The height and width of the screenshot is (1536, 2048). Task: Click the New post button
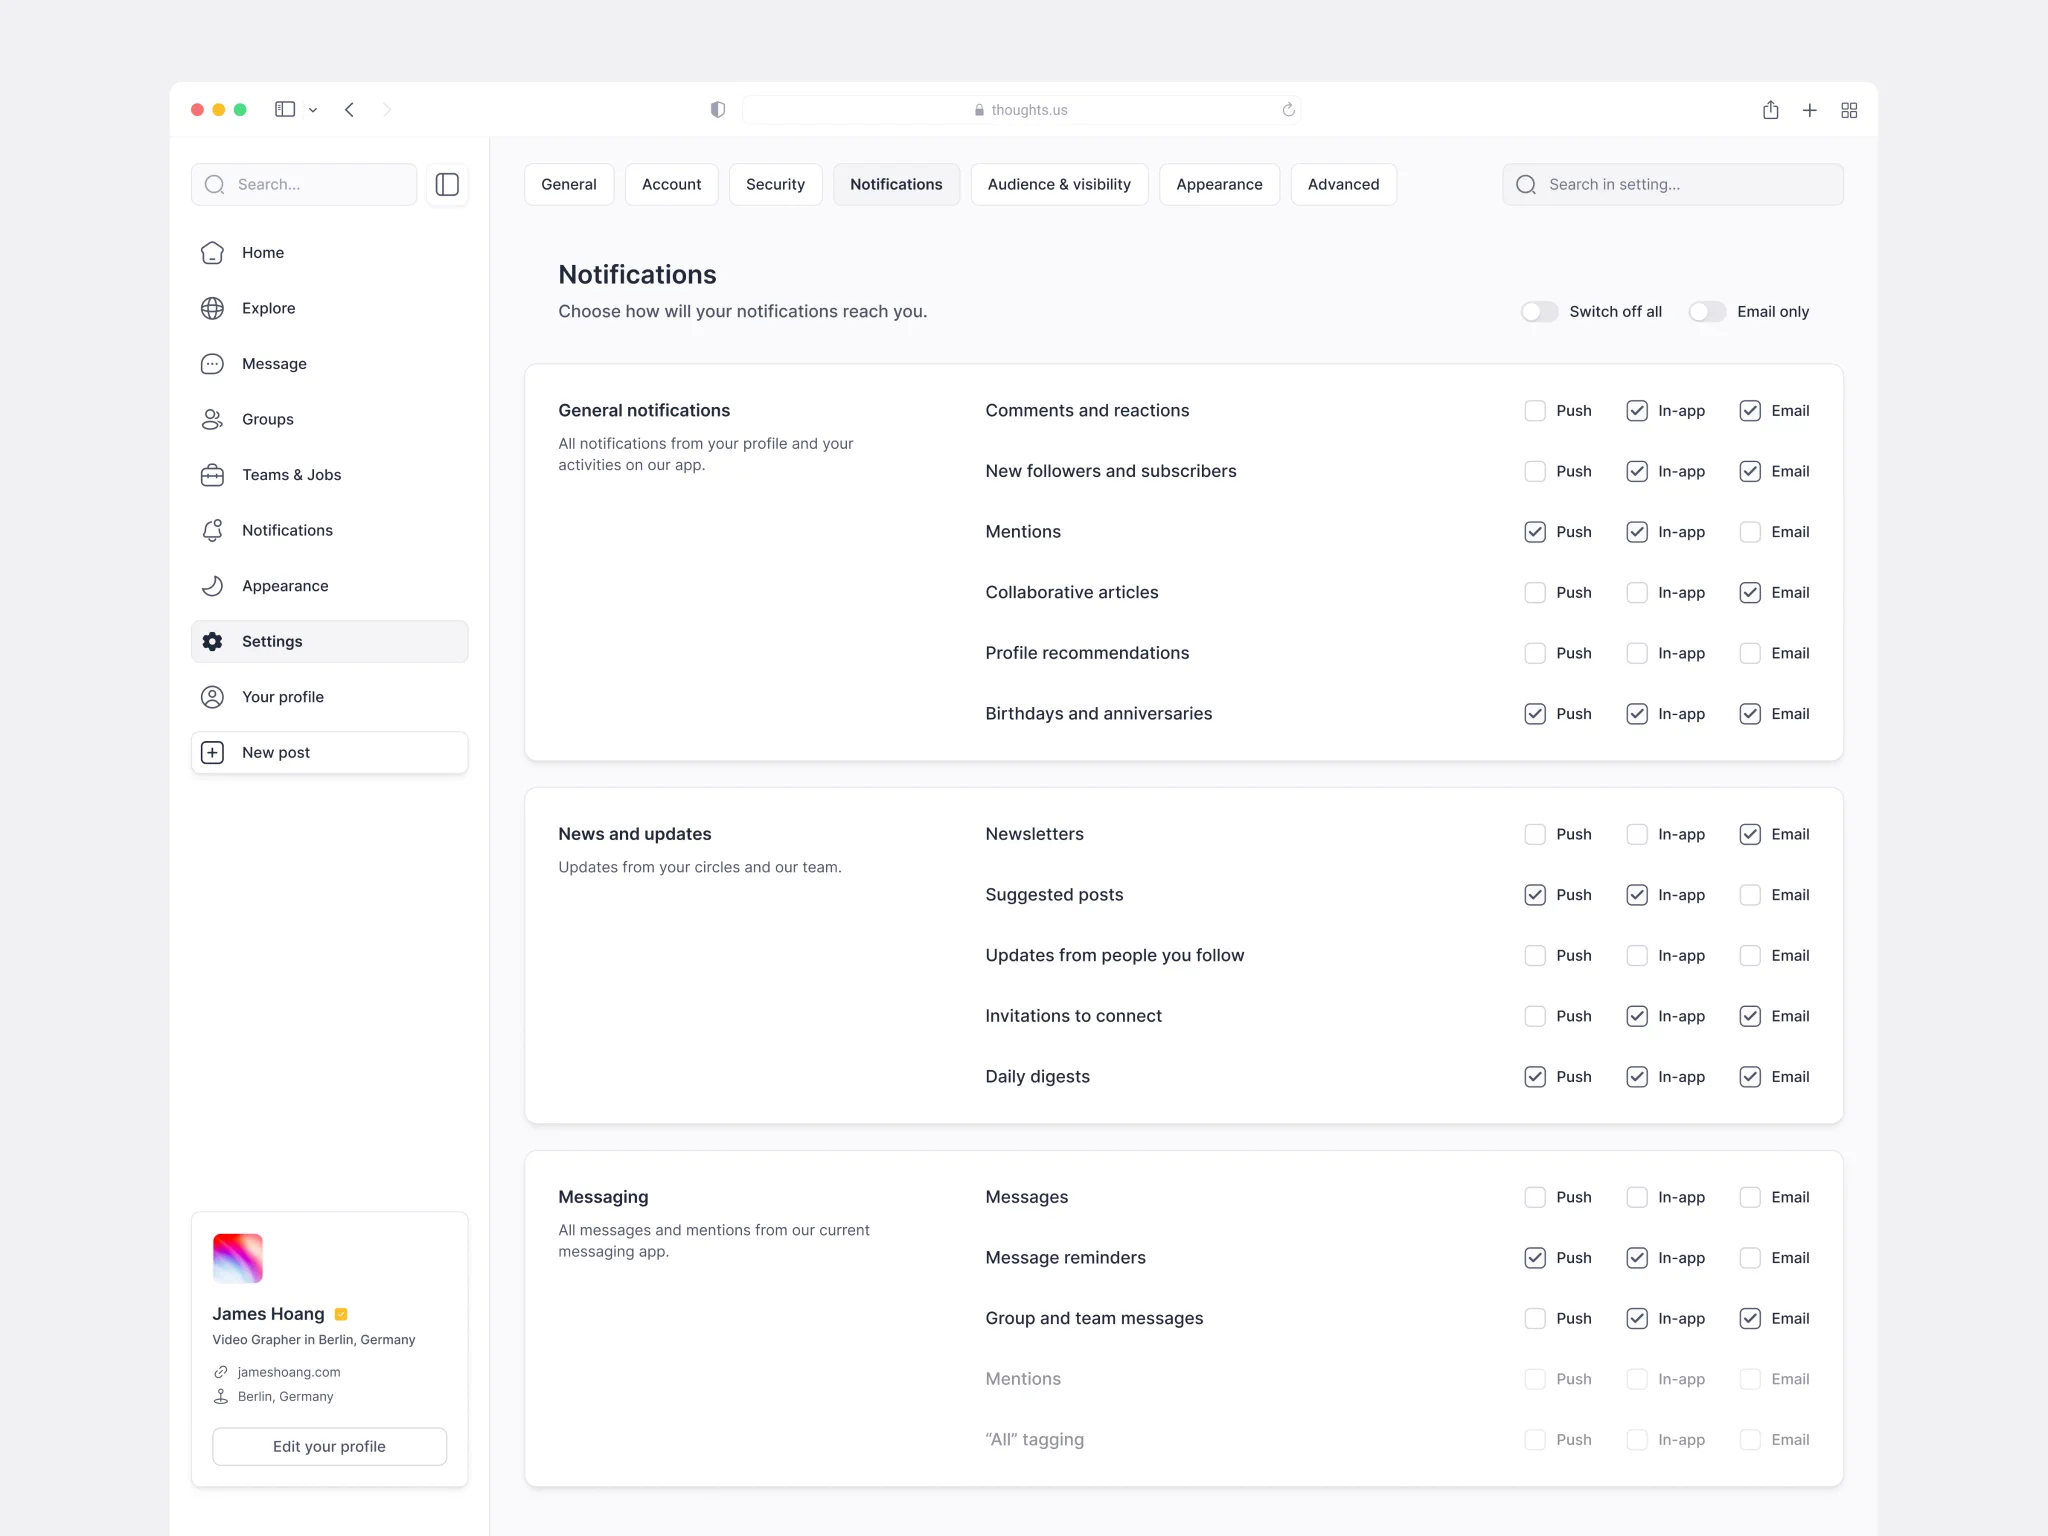[329, 753]
